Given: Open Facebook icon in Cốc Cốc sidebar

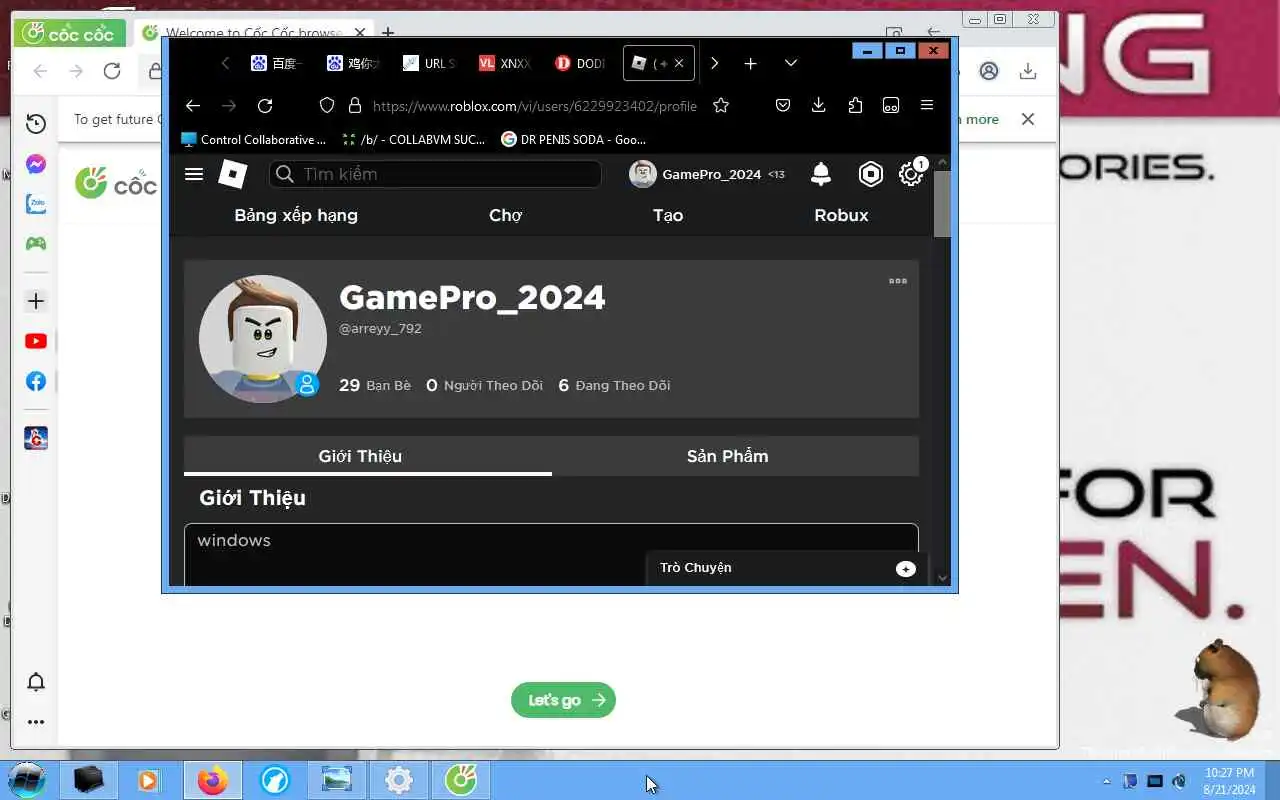Looking at the screenshot, I should [36, 381].
